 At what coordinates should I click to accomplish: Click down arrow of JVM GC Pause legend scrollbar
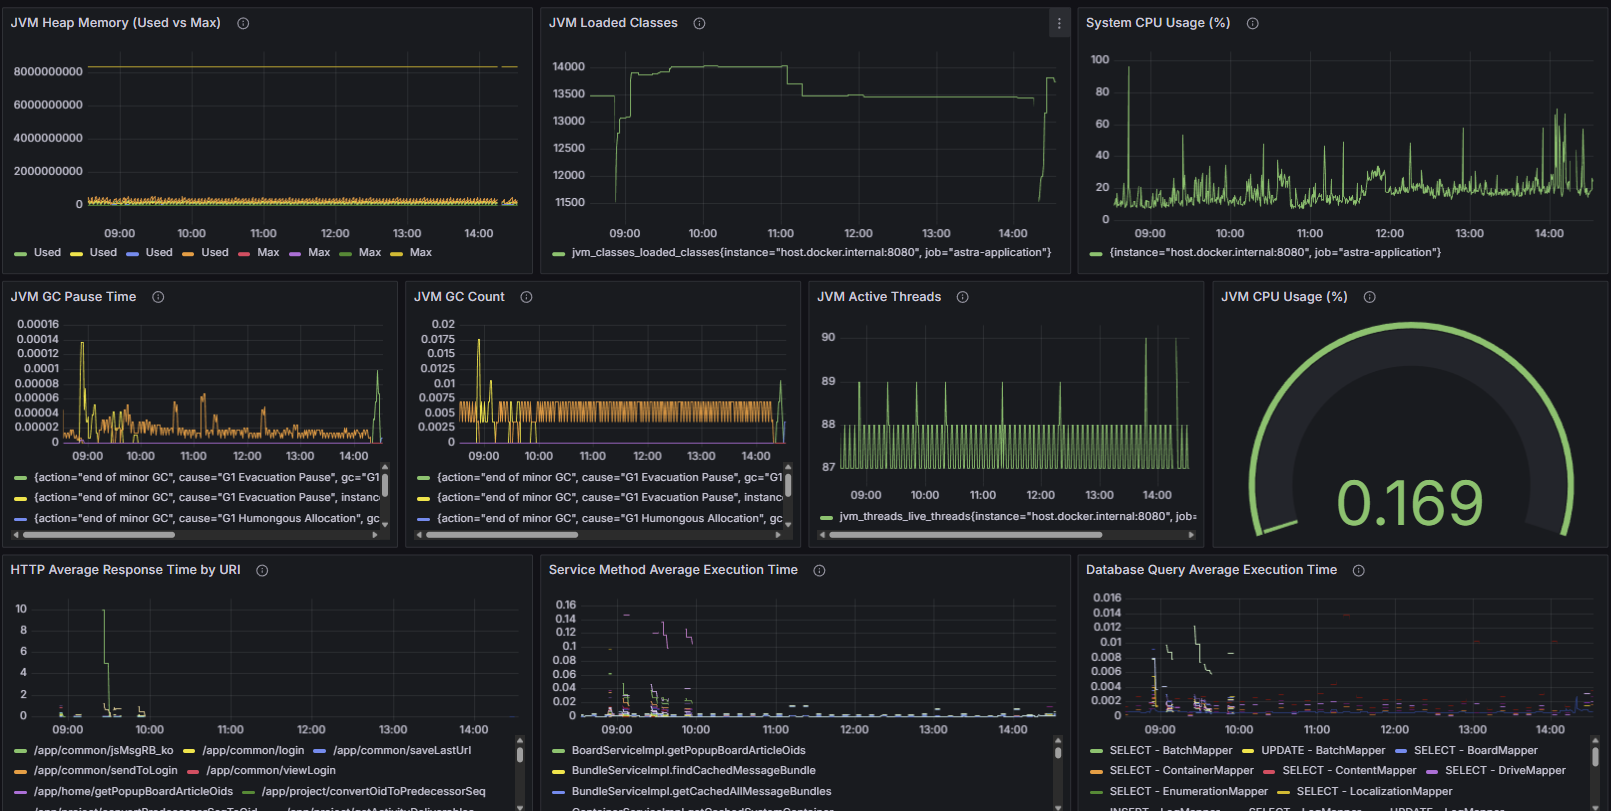click(385, 523)
